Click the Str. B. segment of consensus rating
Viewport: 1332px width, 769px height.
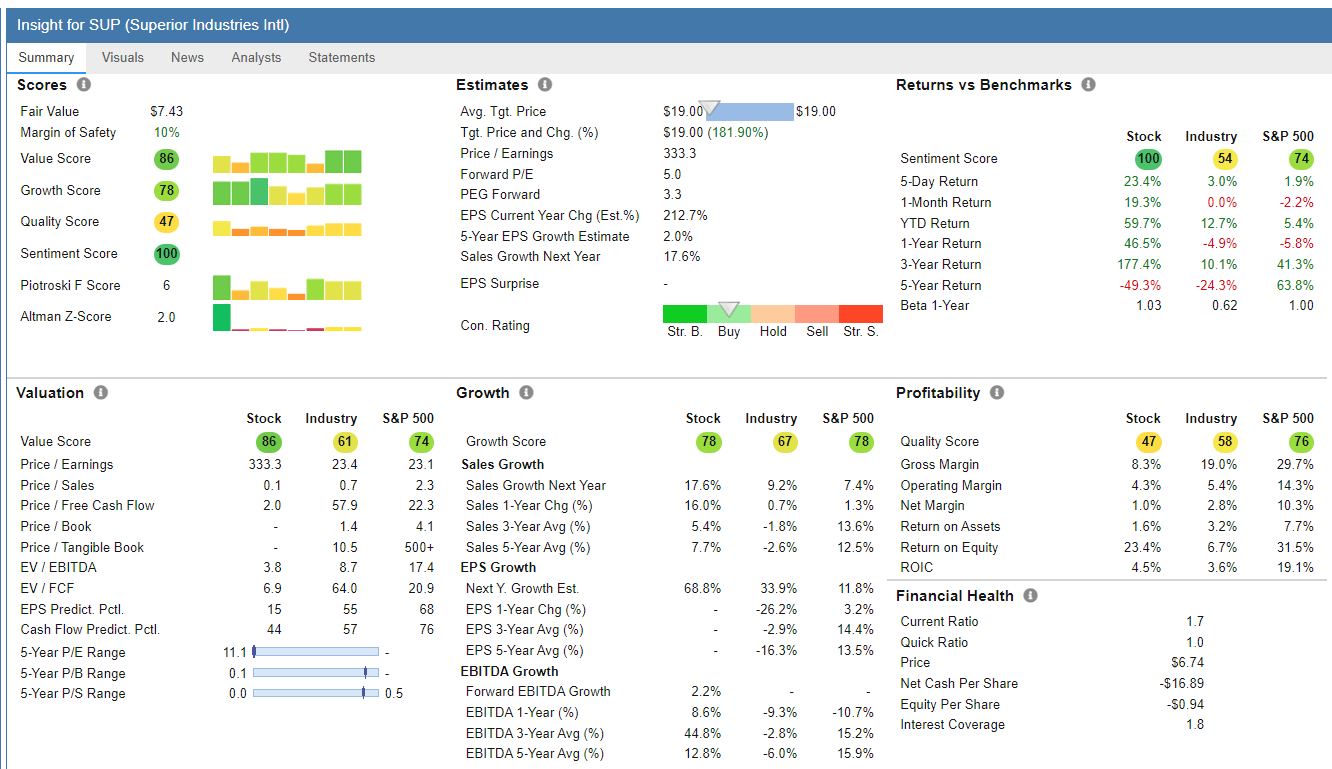[x=685, y=314]
